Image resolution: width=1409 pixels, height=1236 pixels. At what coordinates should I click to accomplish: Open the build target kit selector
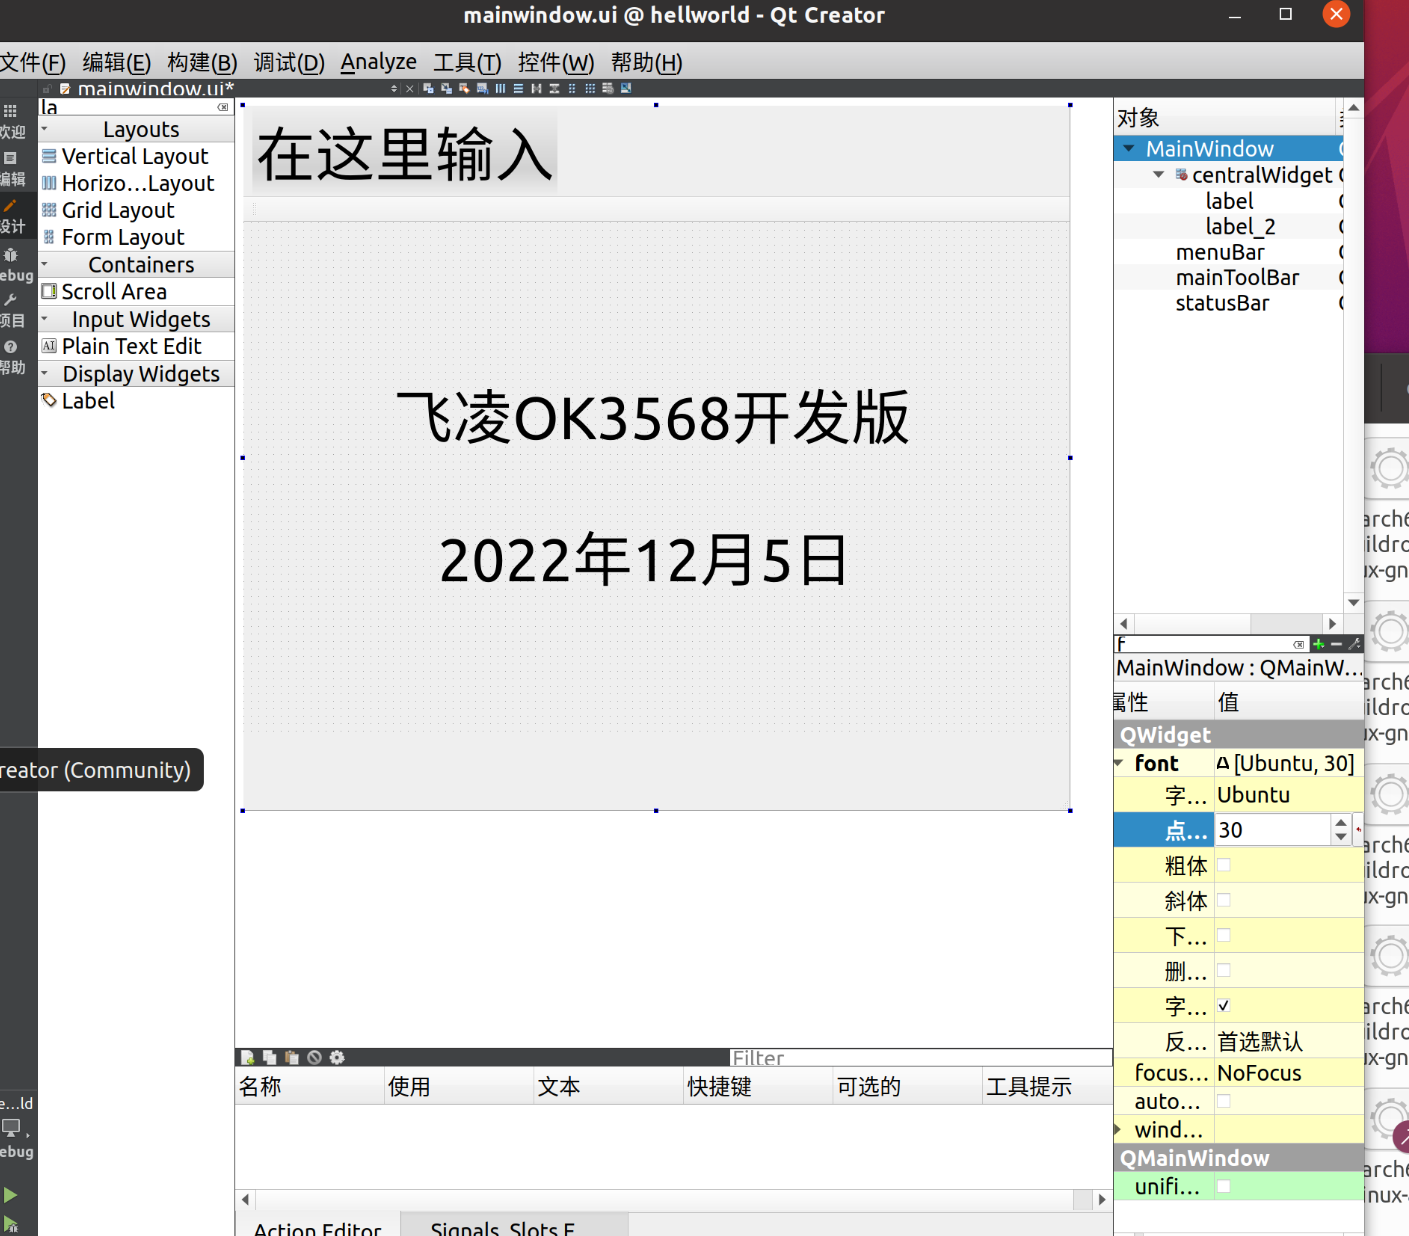coord(14,1128)
